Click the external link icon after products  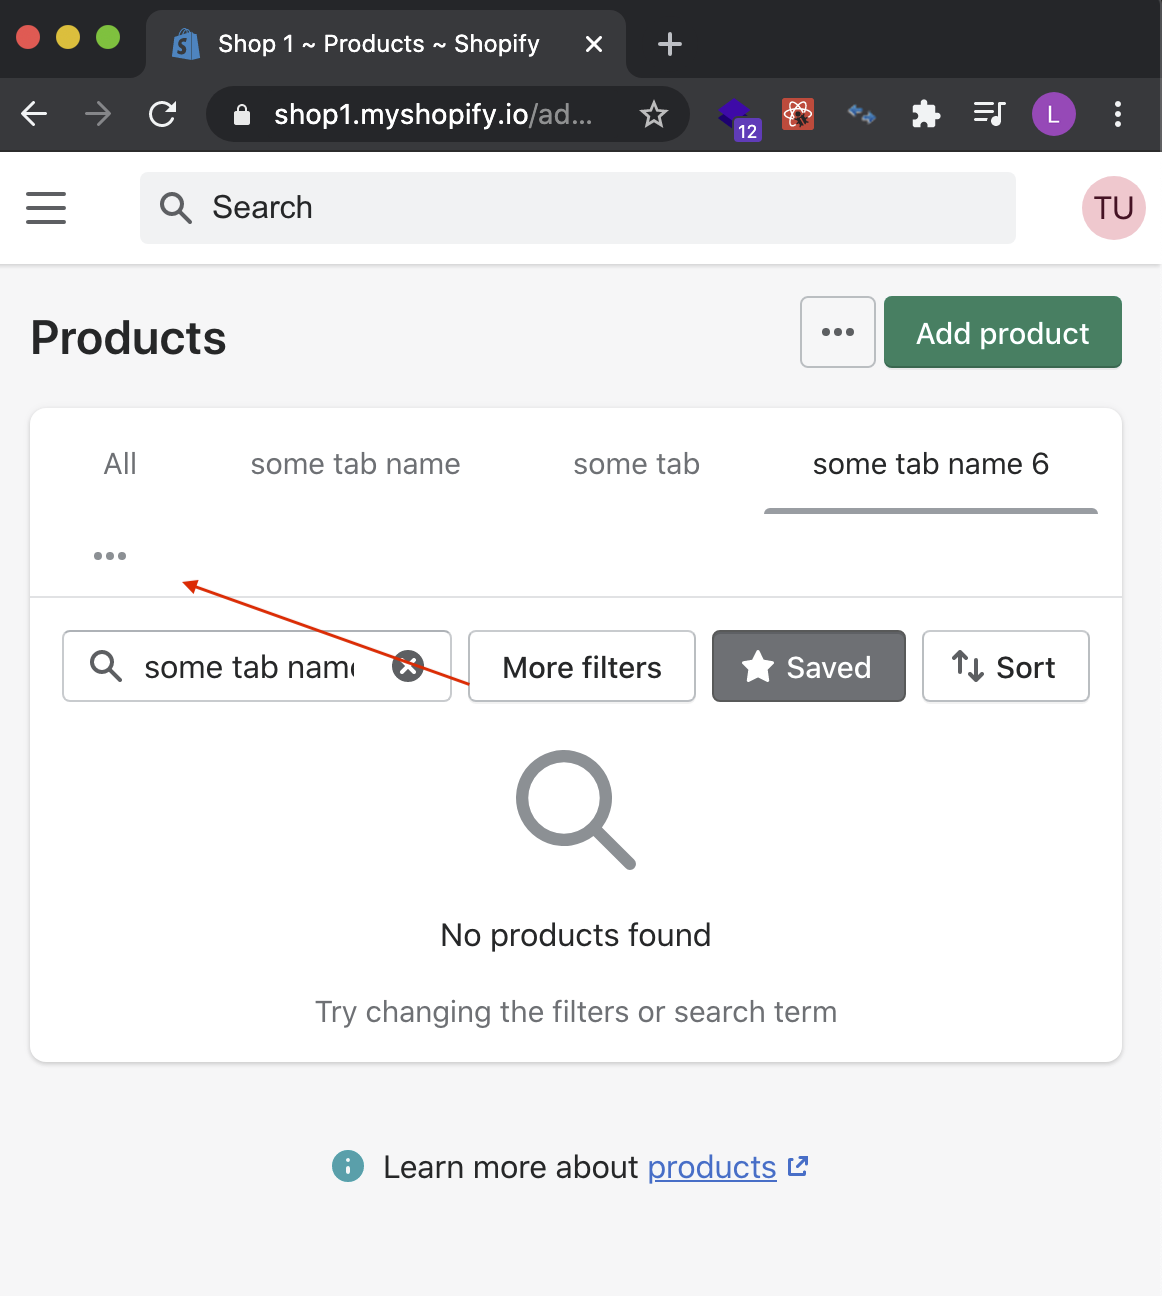pos(798,1166)
